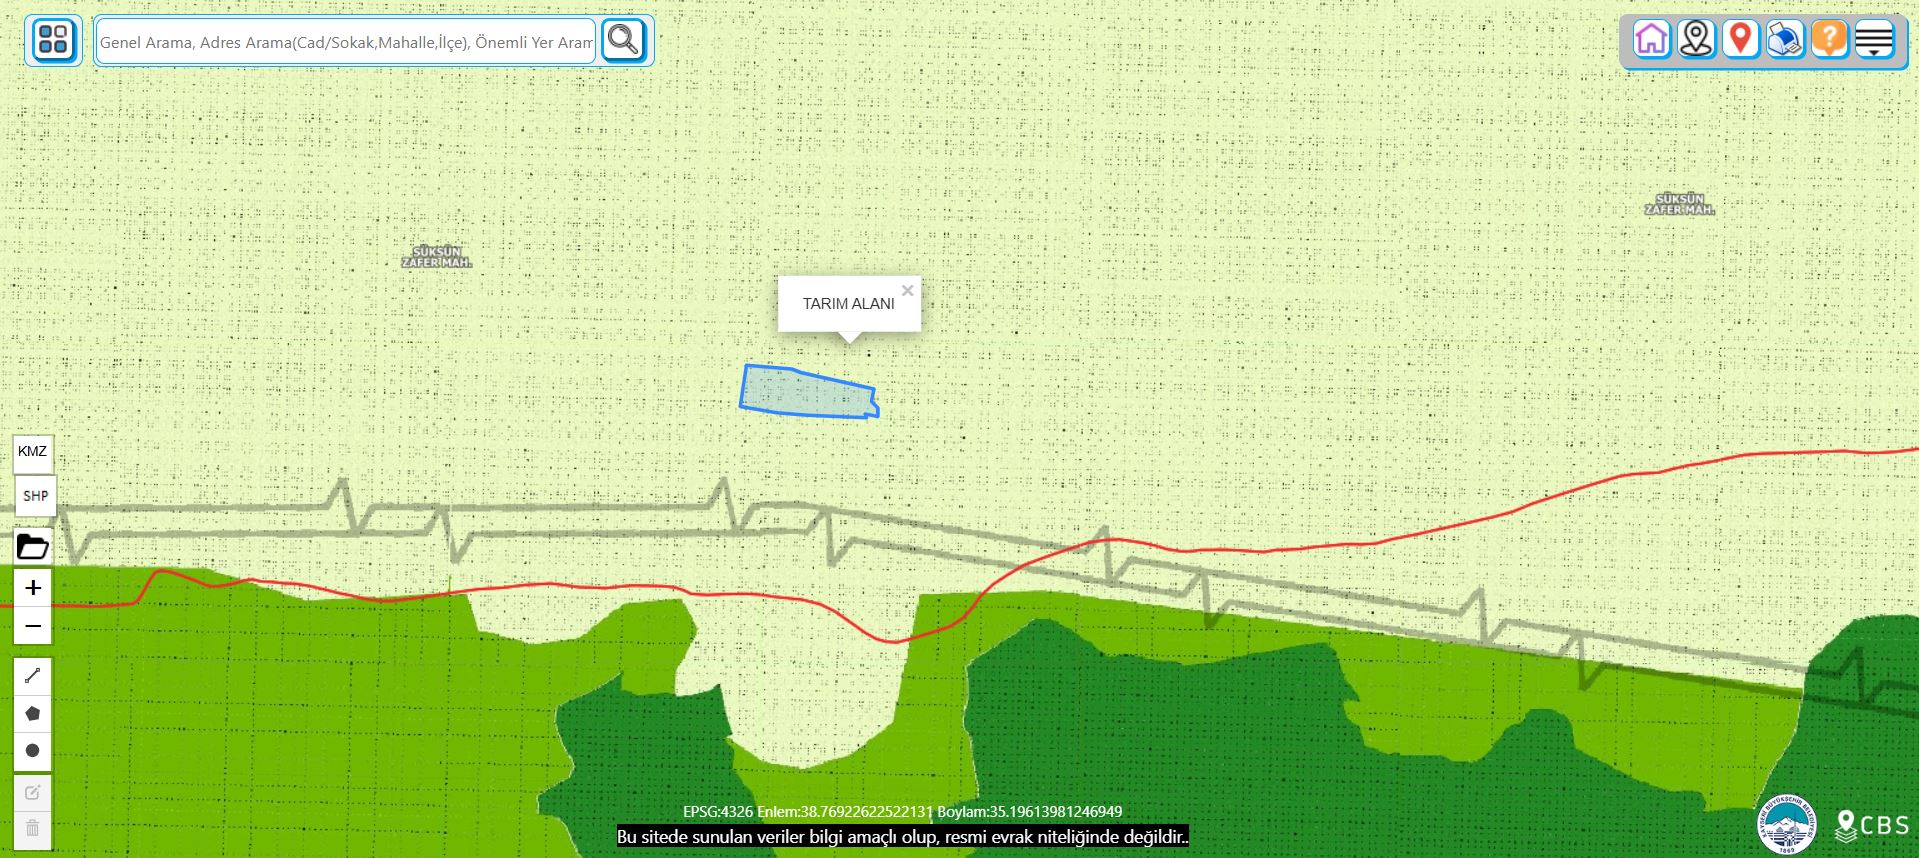Zoom in with the plus button
Image resolution: width=1919 pixels, height=858 pixels.
click(x=33, y=588)
